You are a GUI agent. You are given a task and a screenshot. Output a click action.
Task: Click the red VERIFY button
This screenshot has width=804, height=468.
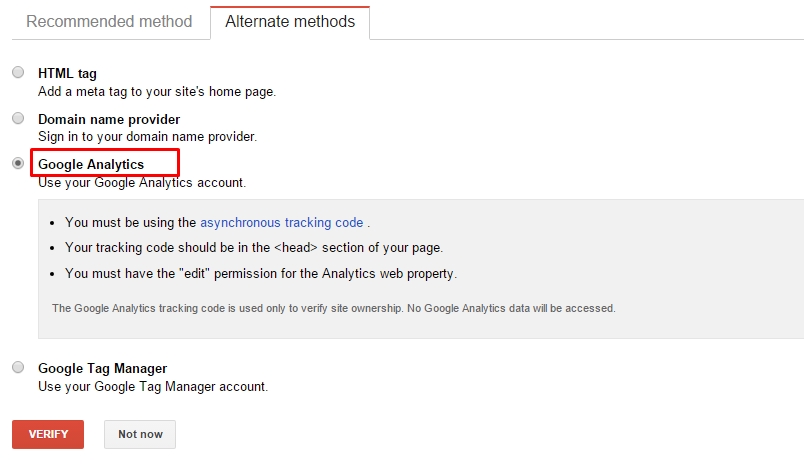tap(48, 434)
